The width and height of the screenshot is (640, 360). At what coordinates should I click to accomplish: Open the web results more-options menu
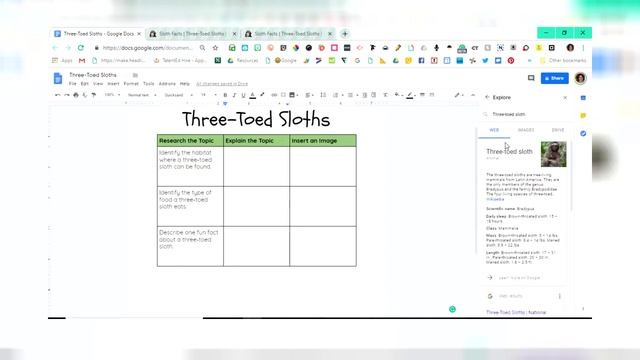560,296
